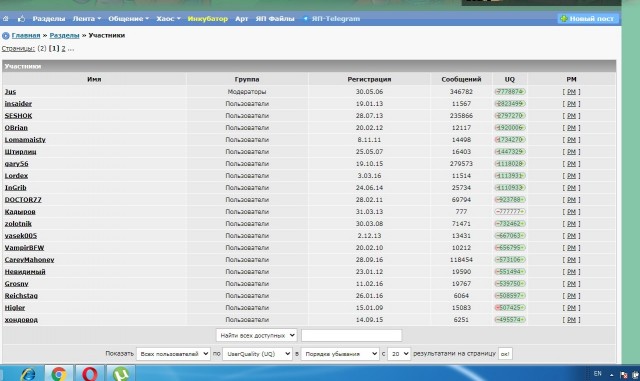Send PM to Jus
The image size is (640, 381).
click(571, 92)
